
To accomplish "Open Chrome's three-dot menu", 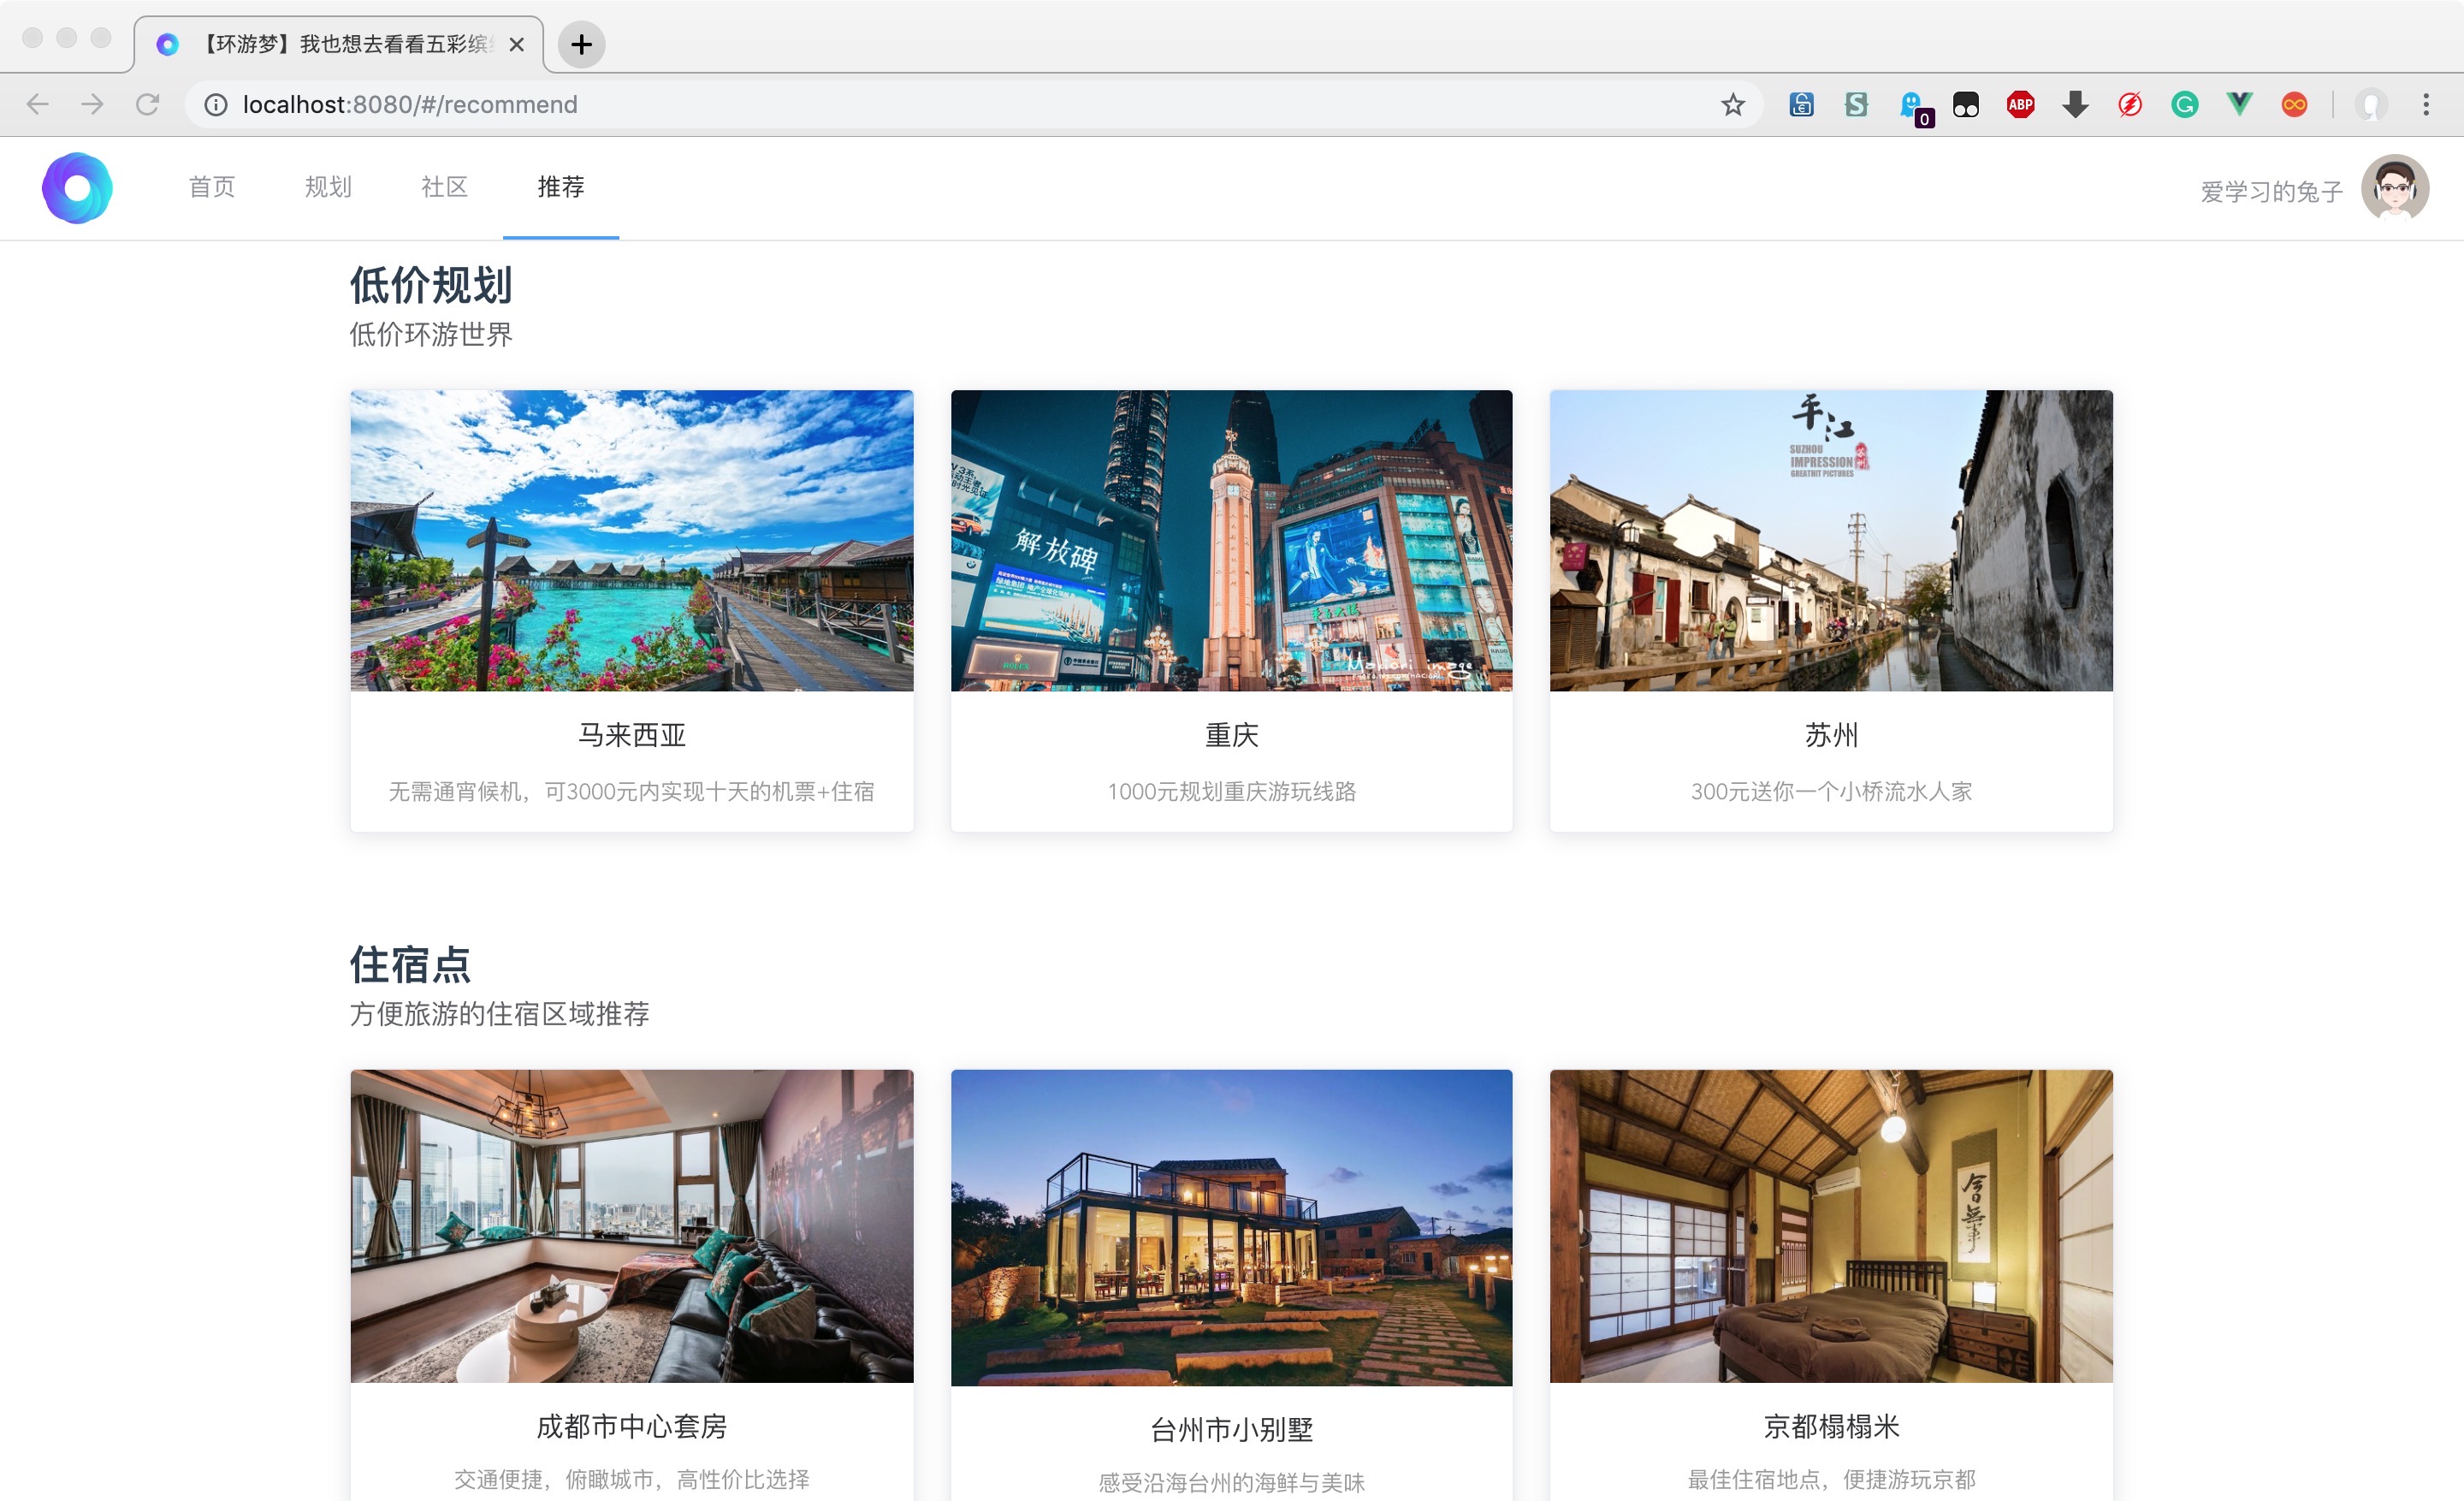I will pos(2425,104).
